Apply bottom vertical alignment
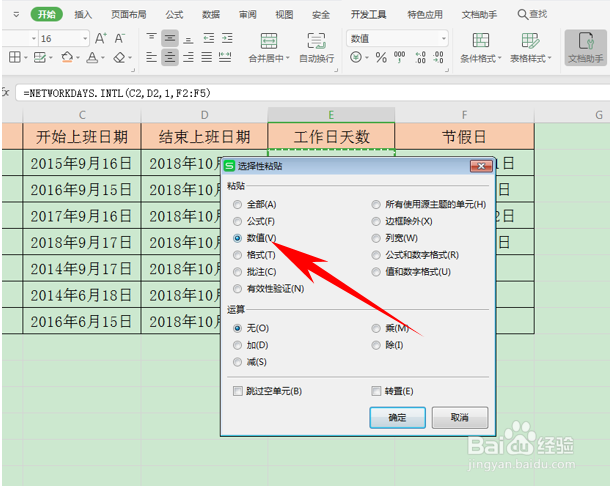Screen dimensions: 610x486 tap(189, 39)
